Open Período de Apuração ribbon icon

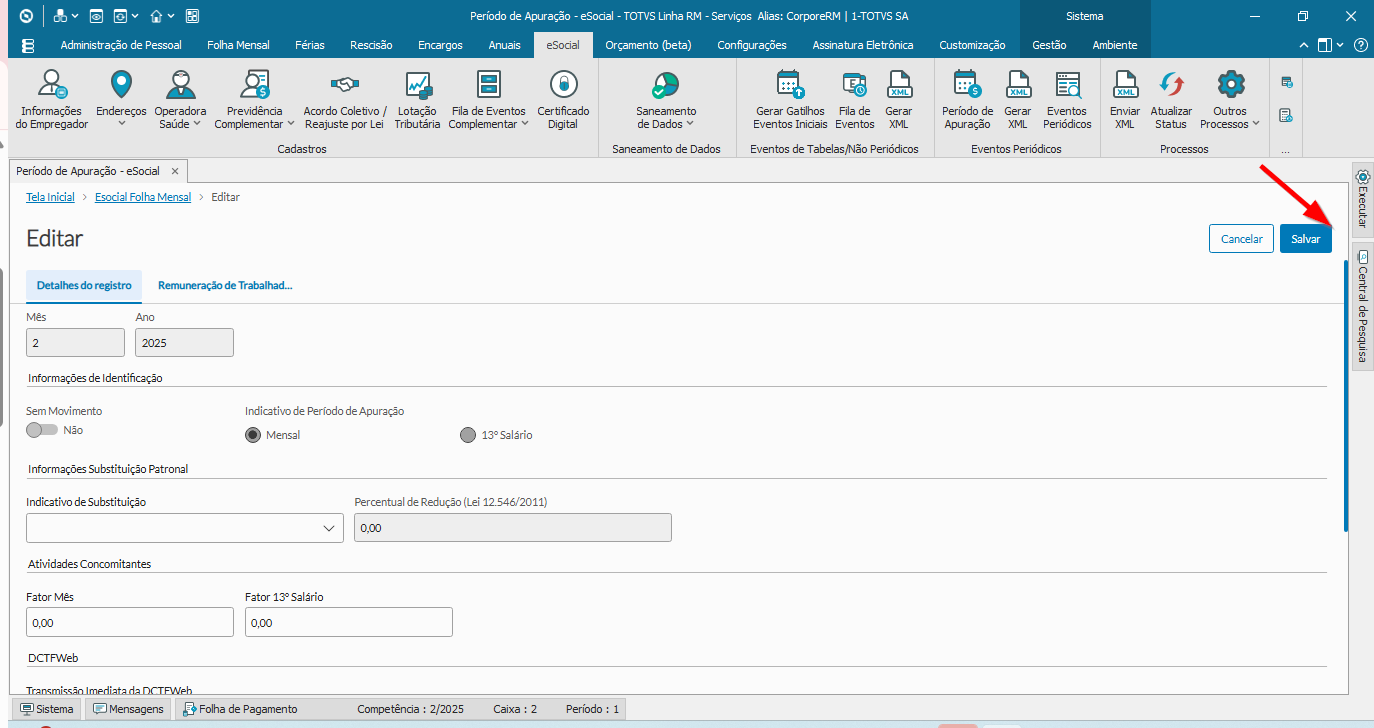[x=967, y=100]
